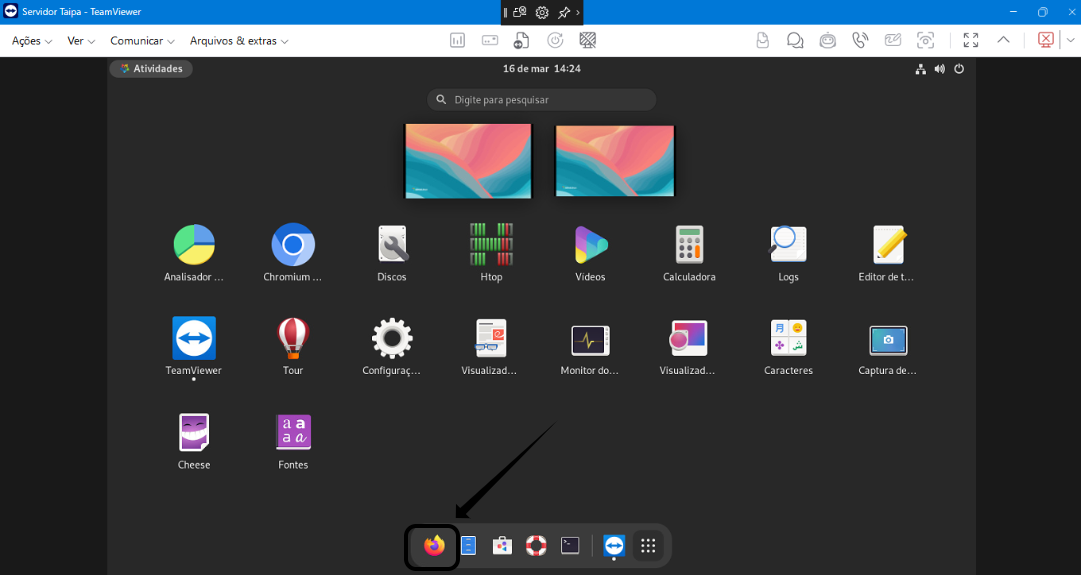The height and width of the screenshot is (575, 1081).
Task: Open the Ver menu in TeamViewer
Action: point(81,41)
